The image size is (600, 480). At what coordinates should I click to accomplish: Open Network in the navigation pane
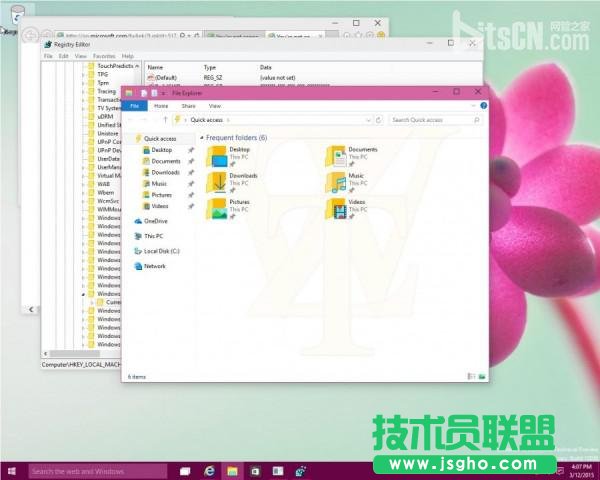[x=155, y=266]
